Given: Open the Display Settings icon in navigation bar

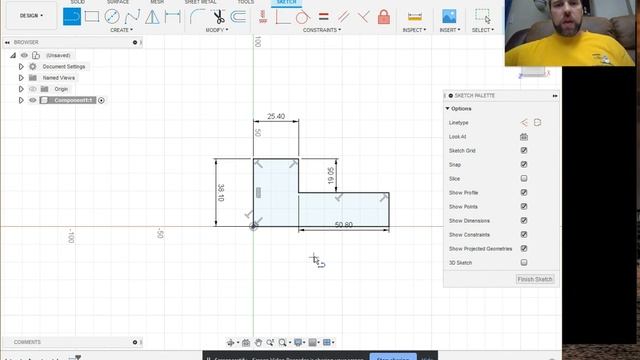Looking at the screenshot, I should tap(298, 342).
